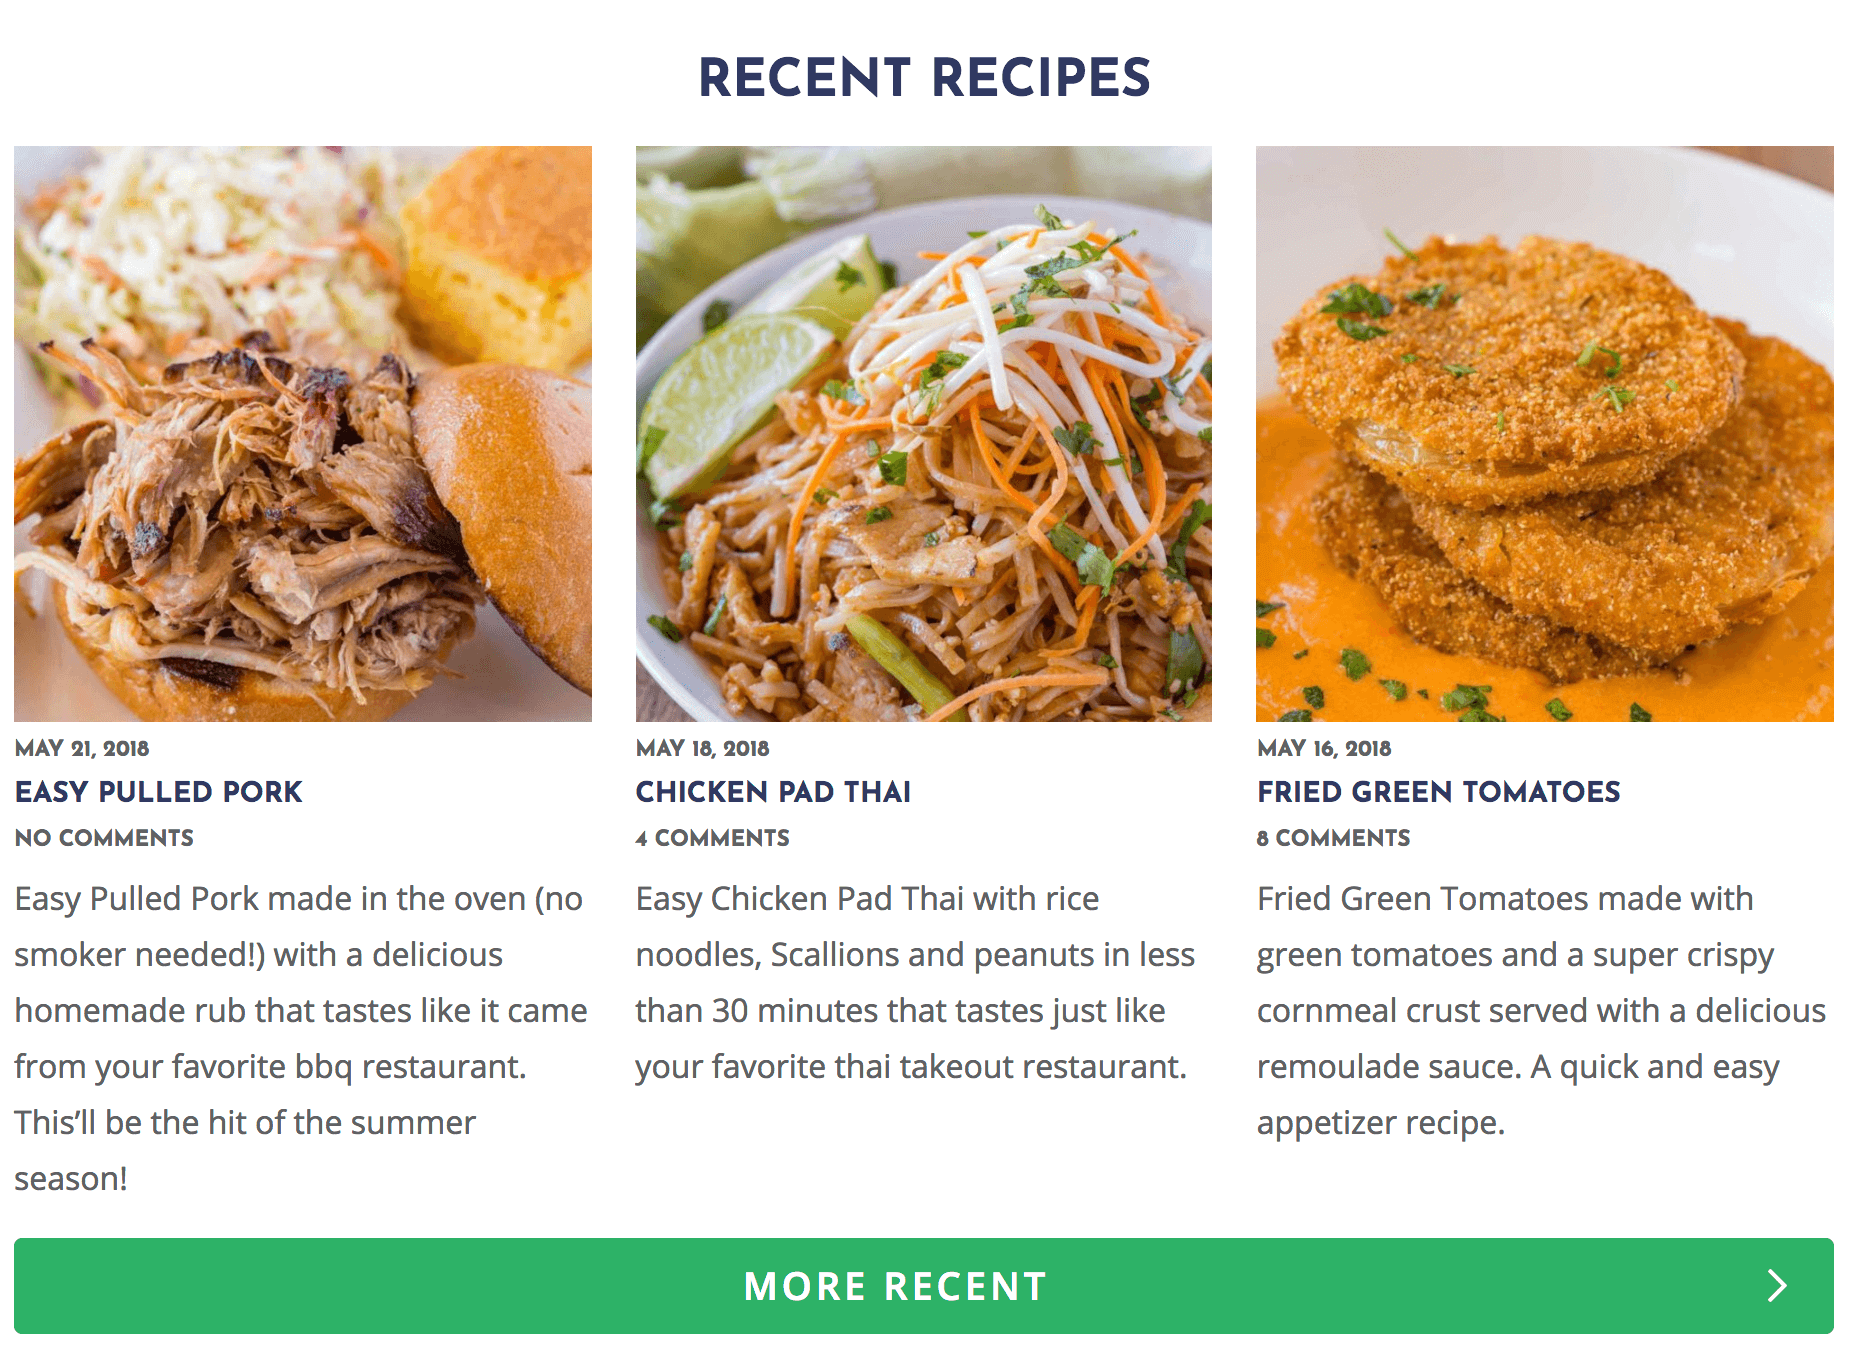Screen dimensions: 1850x1370
Task: Open the Fried Green Tomatoes photo
Action: point(1545,434)
